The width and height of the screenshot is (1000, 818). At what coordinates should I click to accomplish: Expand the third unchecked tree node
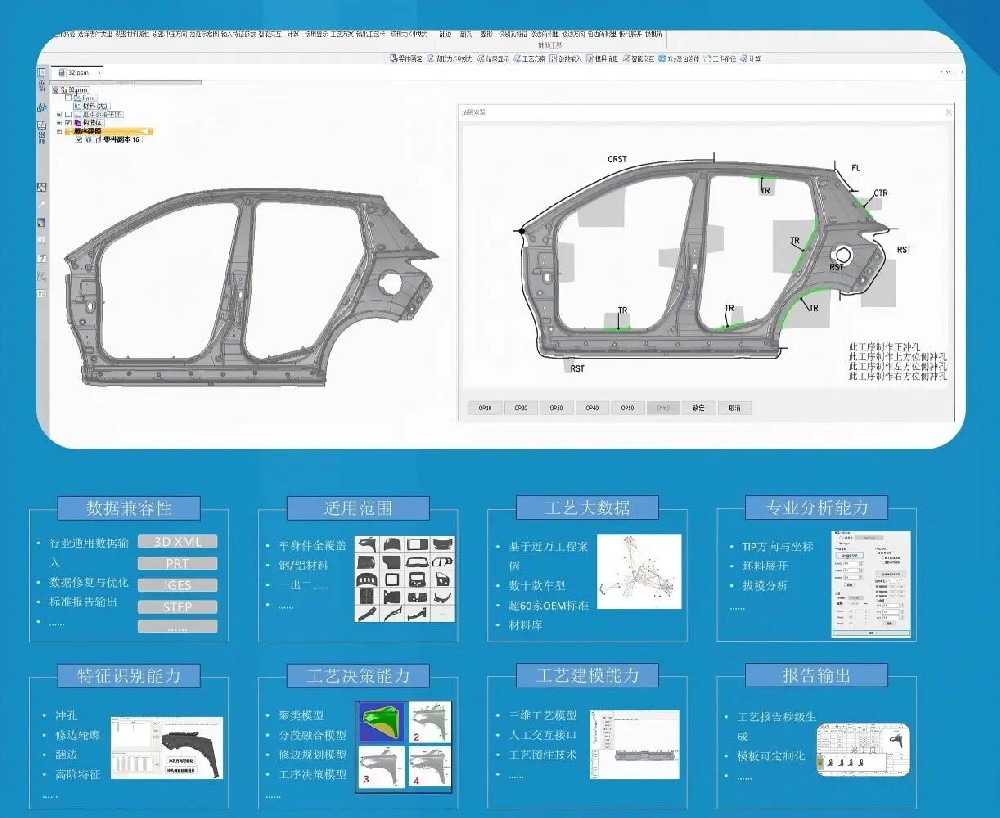[x=60, y=115]
